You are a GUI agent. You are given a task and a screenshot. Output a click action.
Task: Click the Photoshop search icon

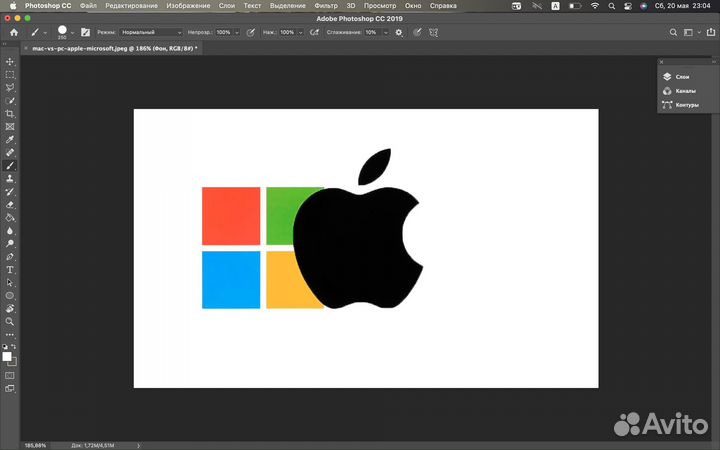[x=673, y=32]
